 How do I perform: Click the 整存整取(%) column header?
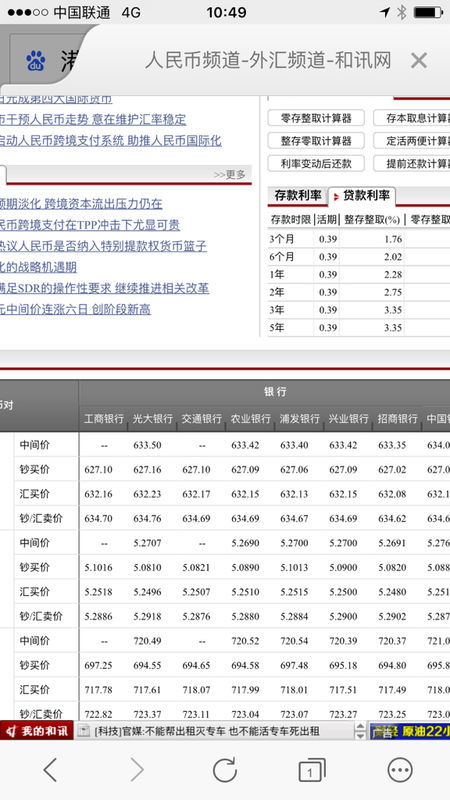(x=371, y=219)
